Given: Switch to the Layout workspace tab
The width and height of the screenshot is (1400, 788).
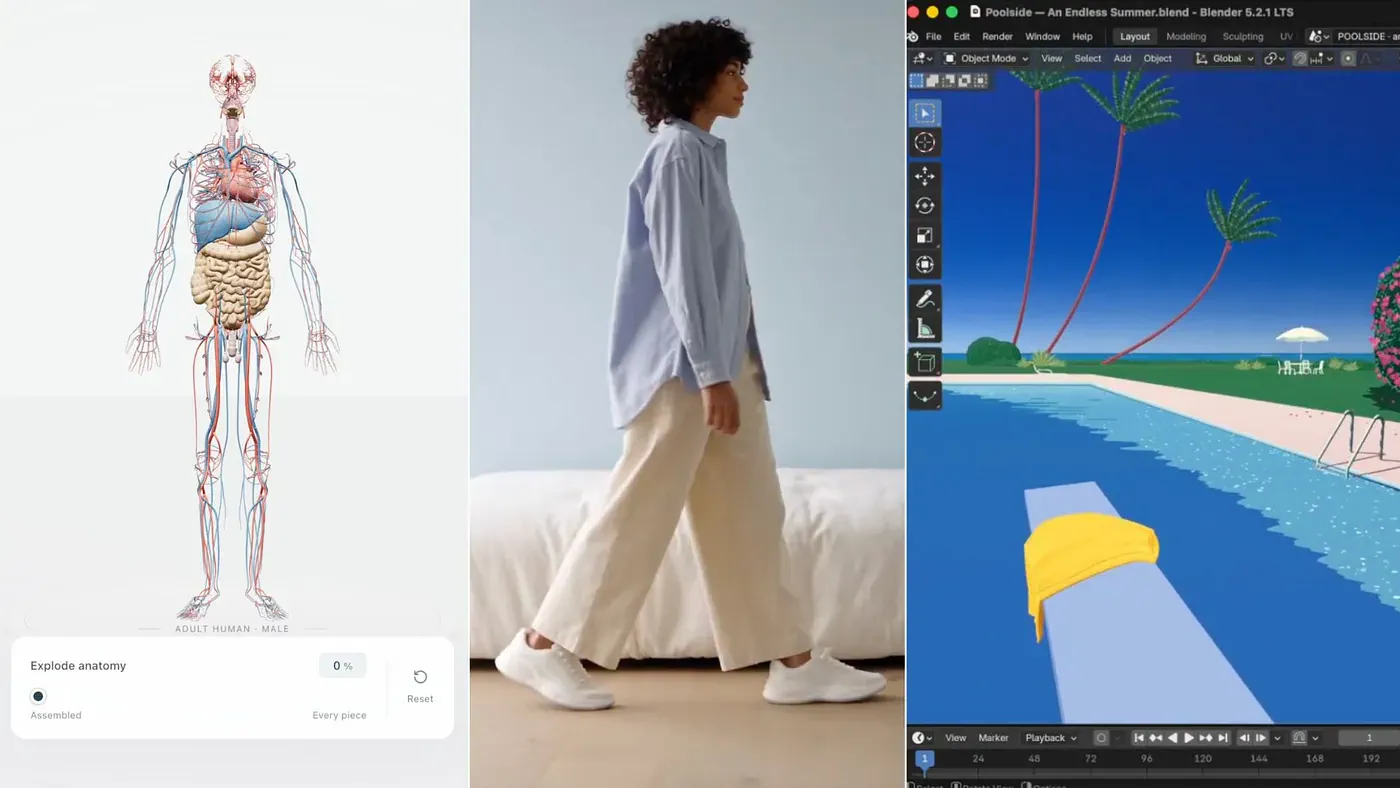Looking at the screenshot, I should 1135,37.
